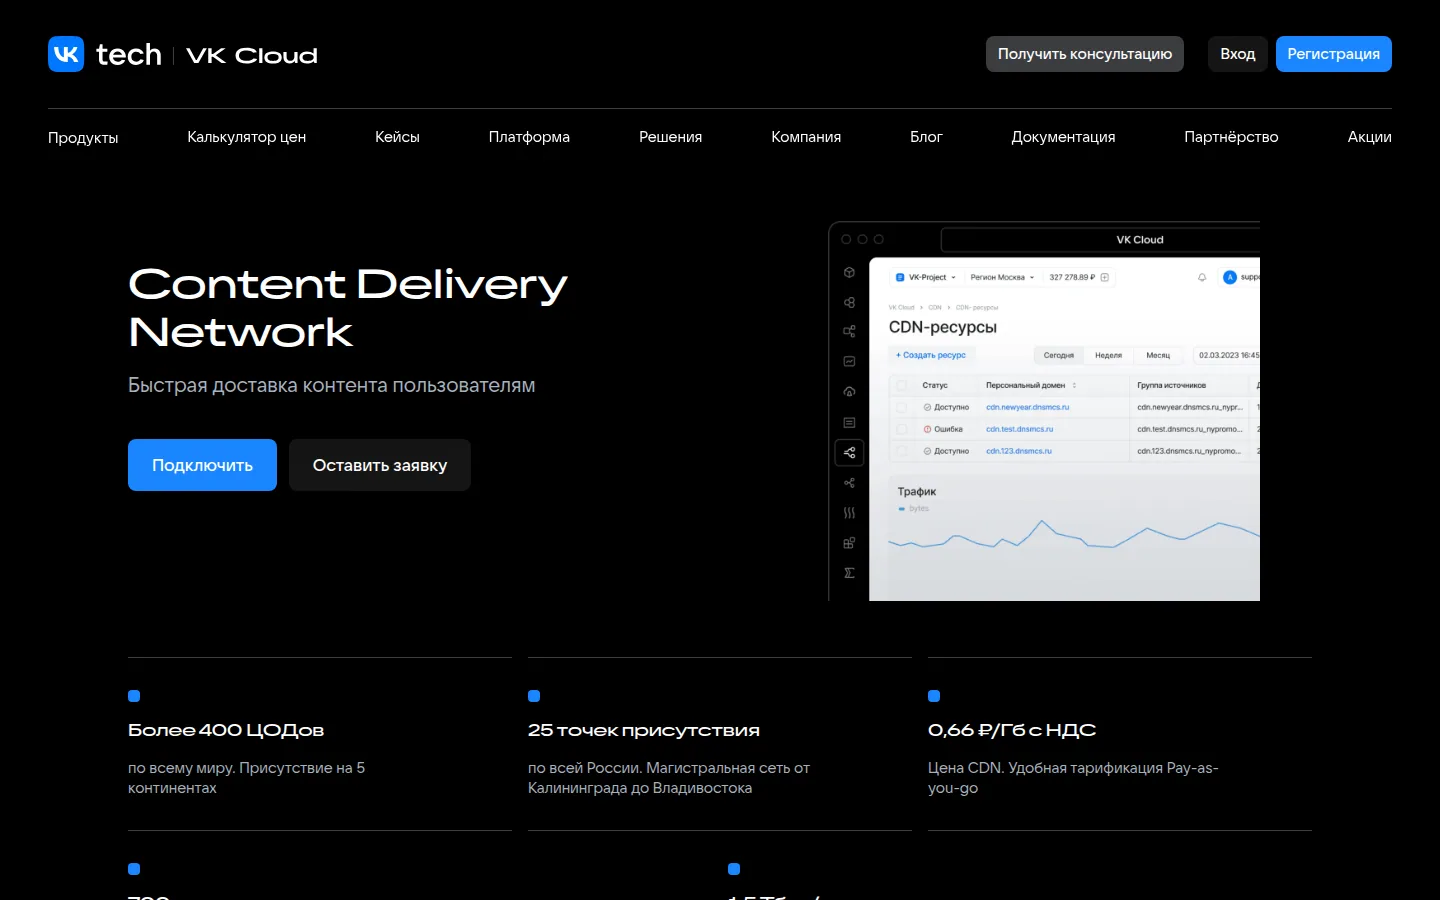Open Калькулятор цен in navigation
Screen dimensions: 1440x900
pyautogui.click(x=246, y=137)
